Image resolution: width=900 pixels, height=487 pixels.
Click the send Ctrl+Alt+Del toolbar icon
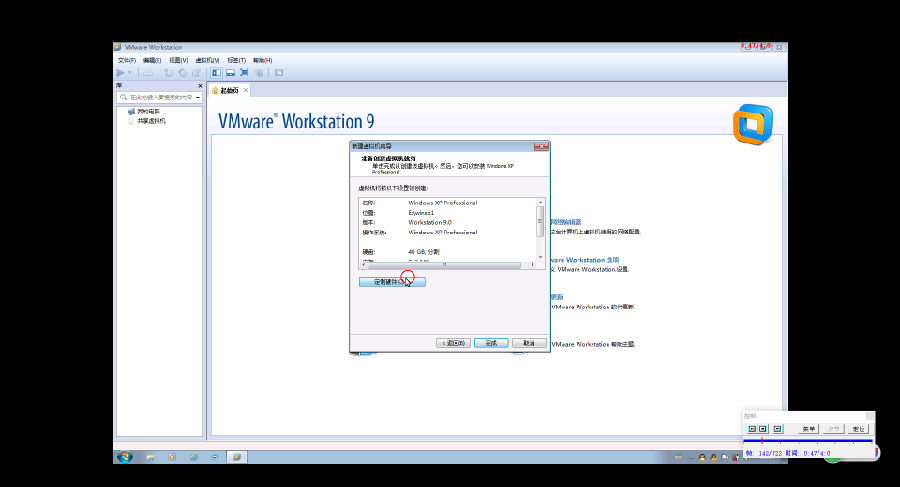148,73
